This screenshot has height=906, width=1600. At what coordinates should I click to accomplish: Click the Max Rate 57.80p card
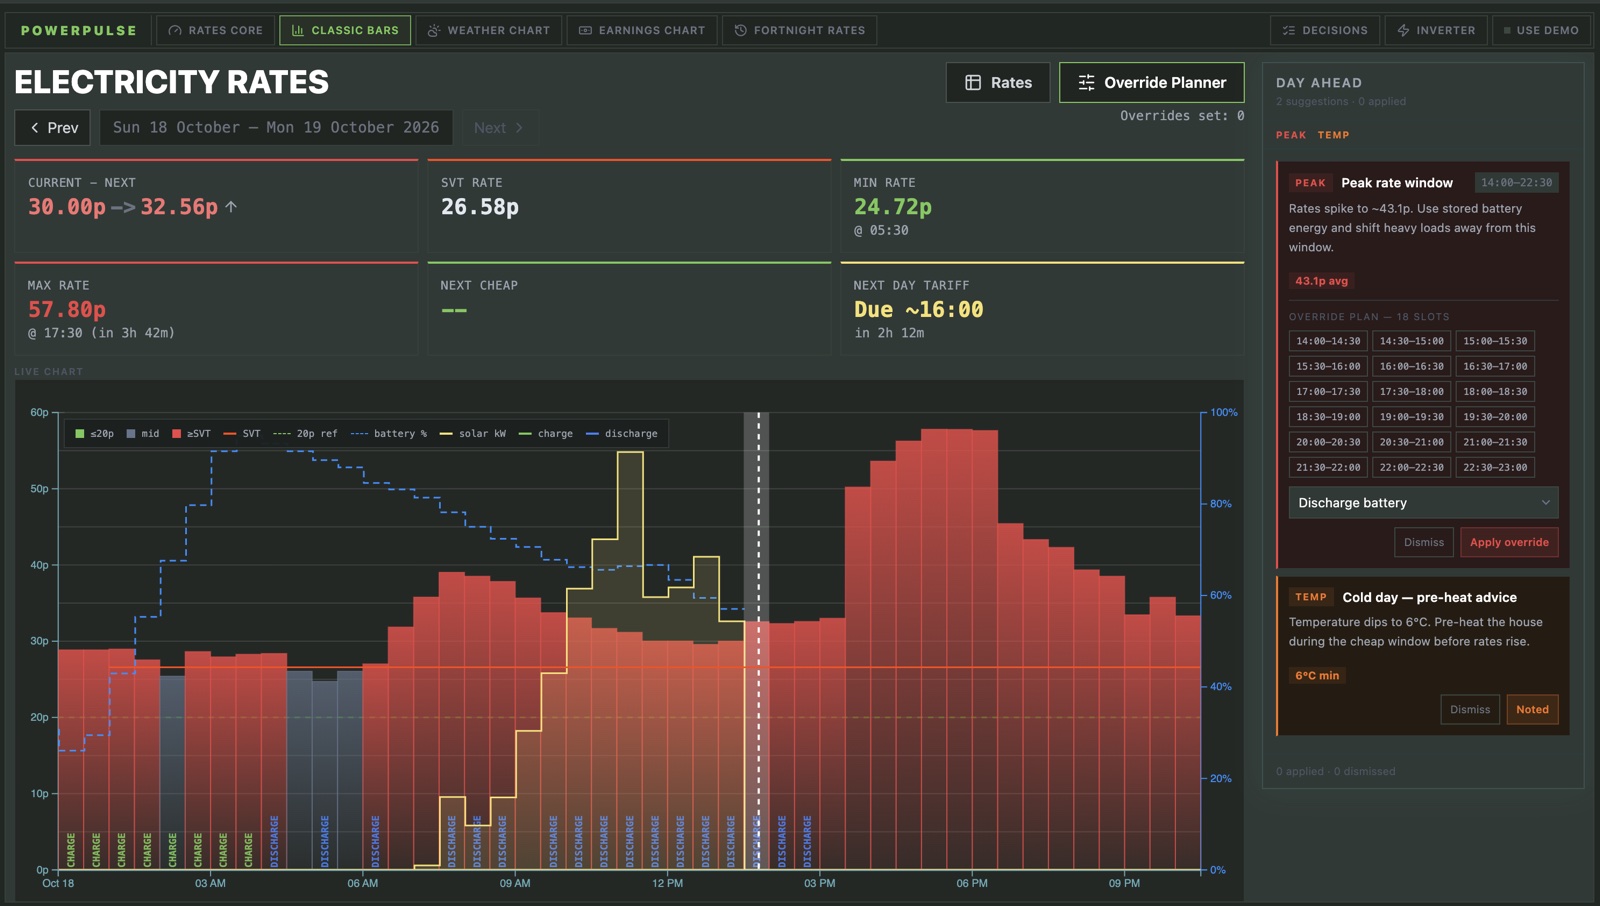(216, 308)
